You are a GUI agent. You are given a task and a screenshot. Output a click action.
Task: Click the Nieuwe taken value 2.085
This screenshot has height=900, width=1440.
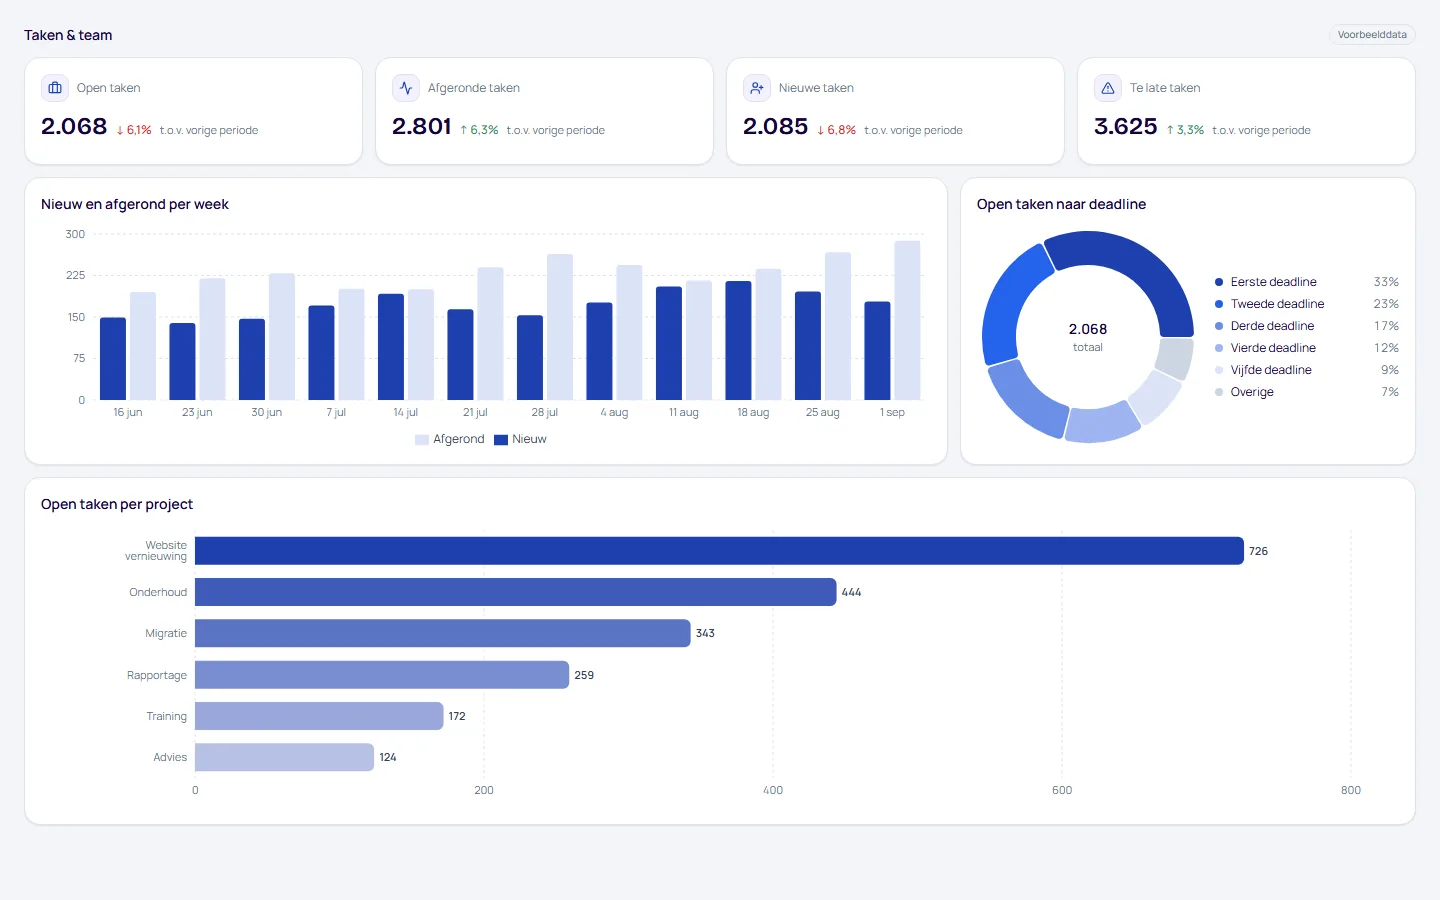coord(775,127)
